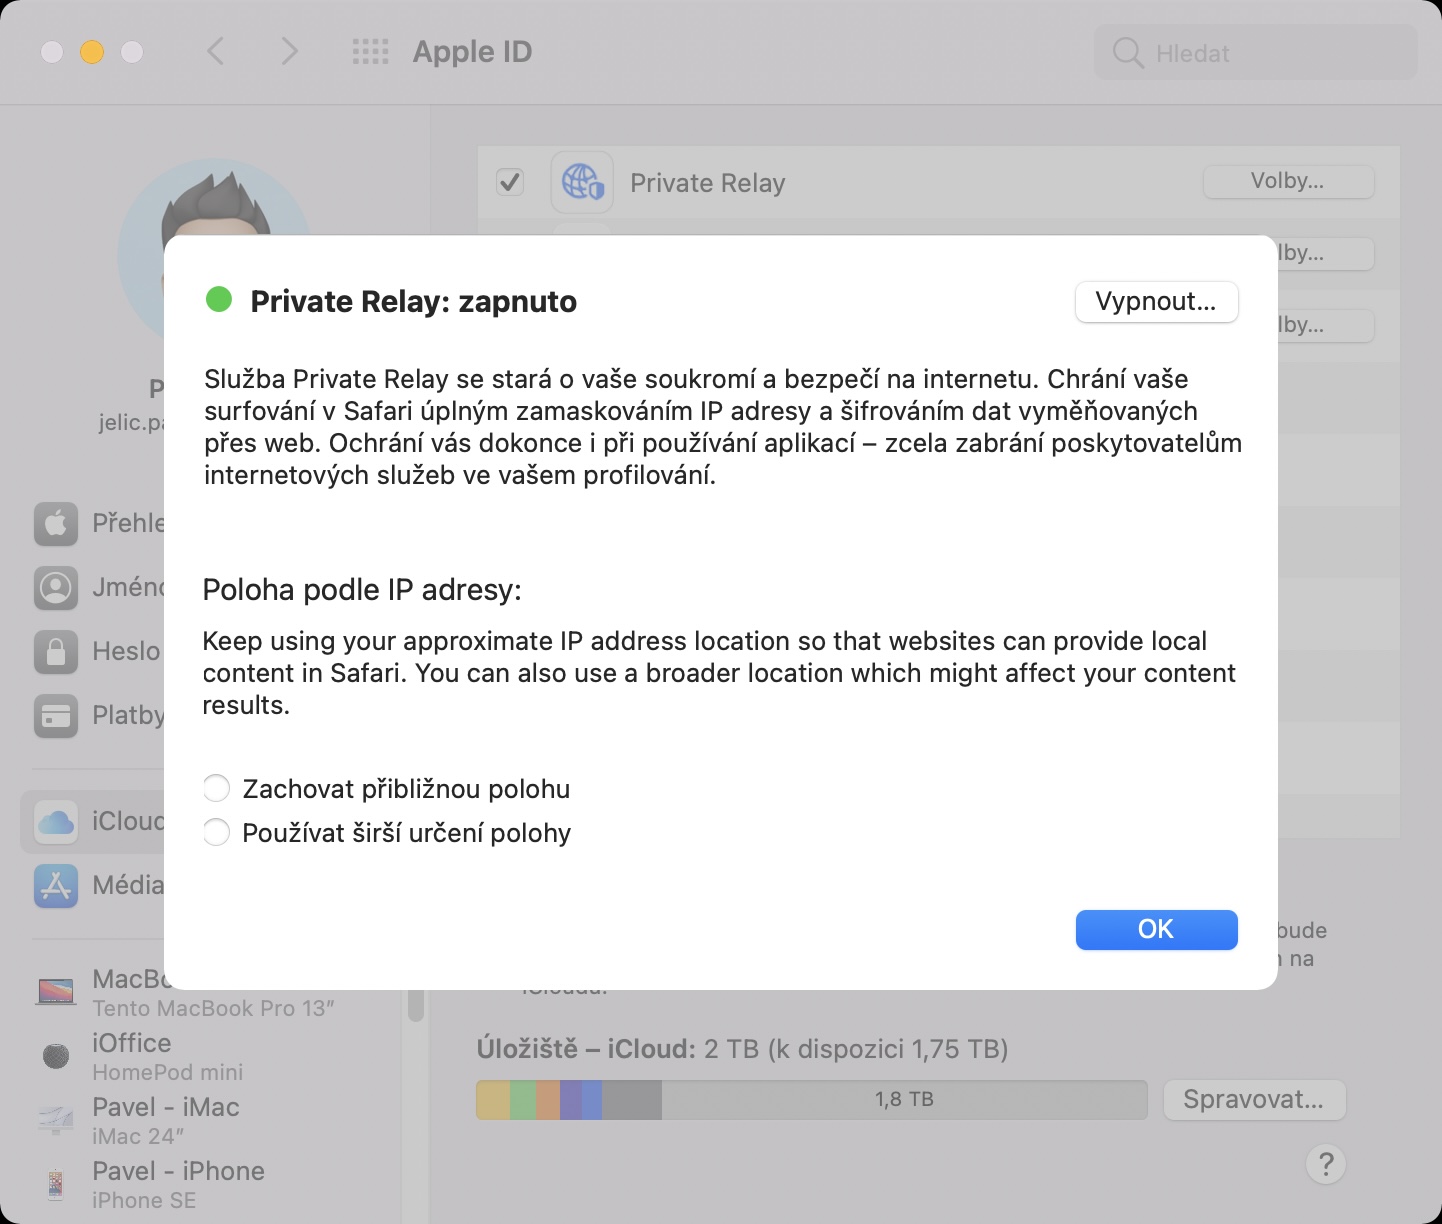1442x1224 pixels.
Task: Click the green Private Relay status dot
Action: 219,299
